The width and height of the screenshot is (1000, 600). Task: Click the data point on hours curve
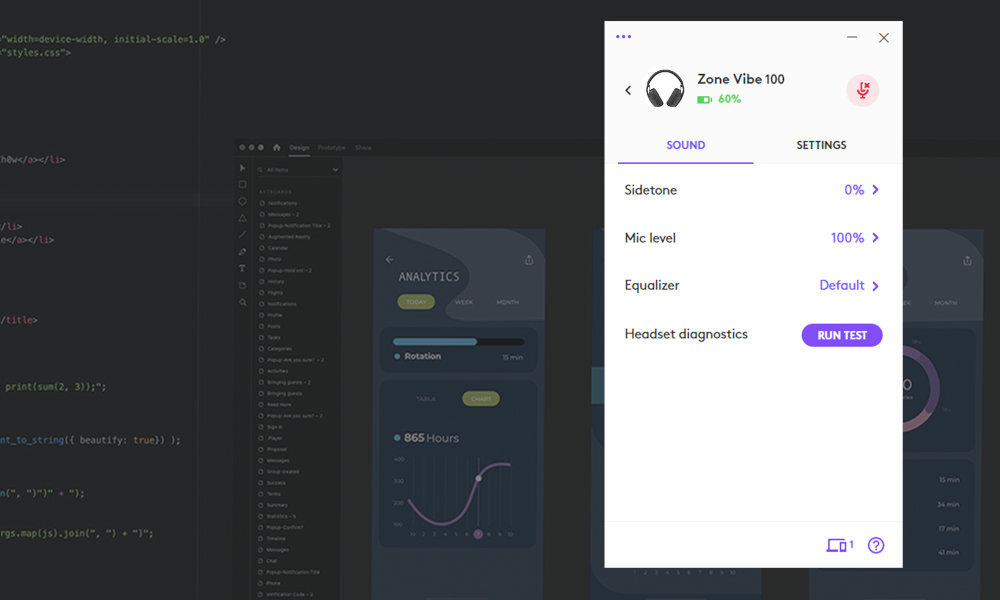click(478, 478)
